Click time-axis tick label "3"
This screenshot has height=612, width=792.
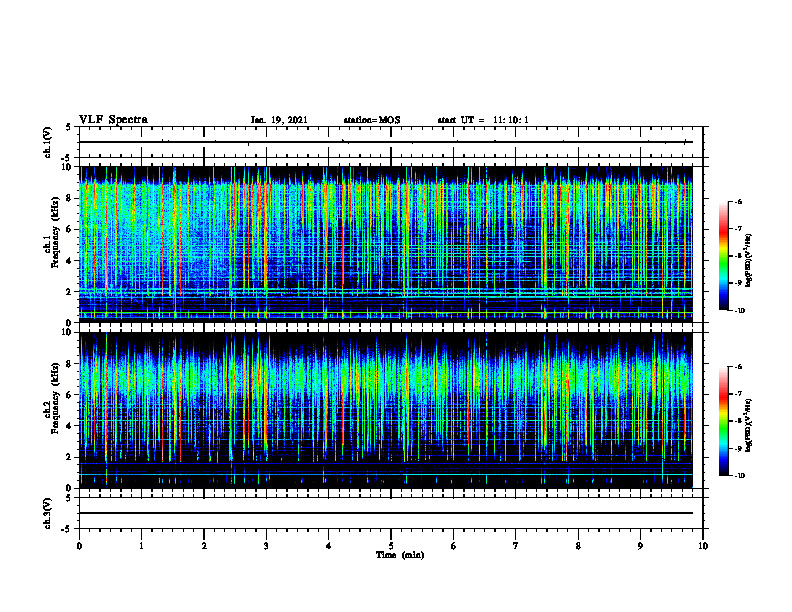click(x=266, y=546)
